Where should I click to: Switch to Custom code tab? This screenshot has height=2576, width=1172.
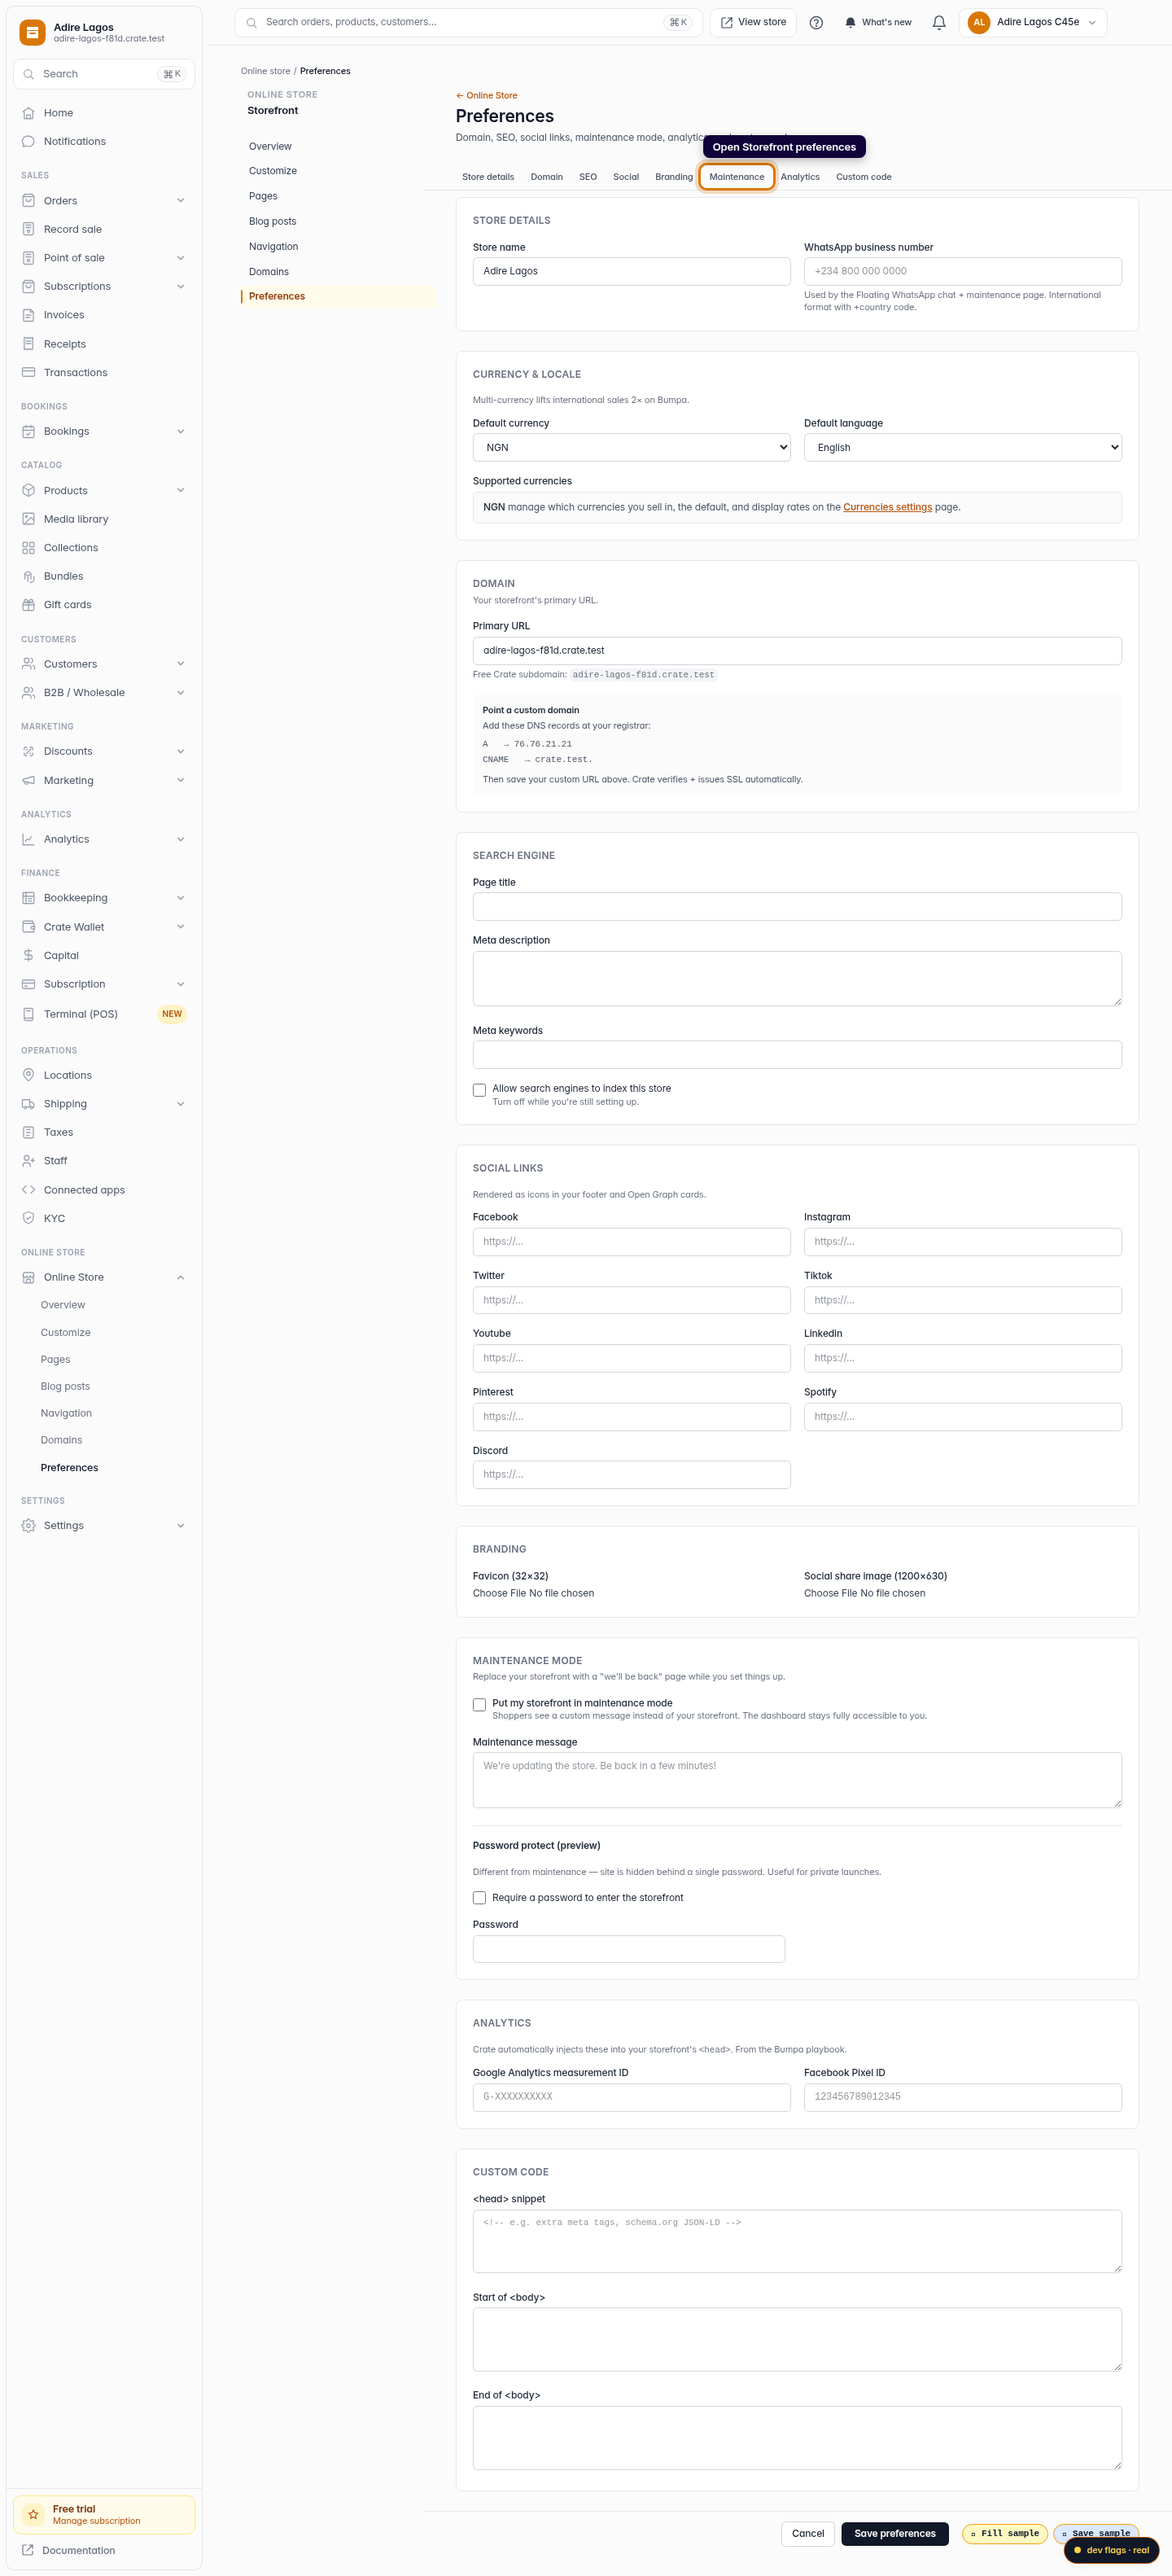point(863,177)
